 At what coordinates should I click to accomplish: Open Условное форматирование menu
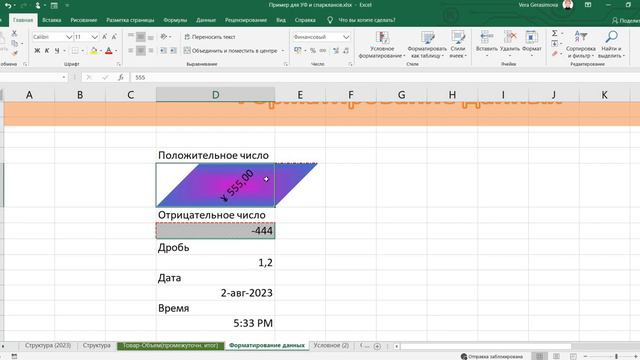click(x=382, y=44)
